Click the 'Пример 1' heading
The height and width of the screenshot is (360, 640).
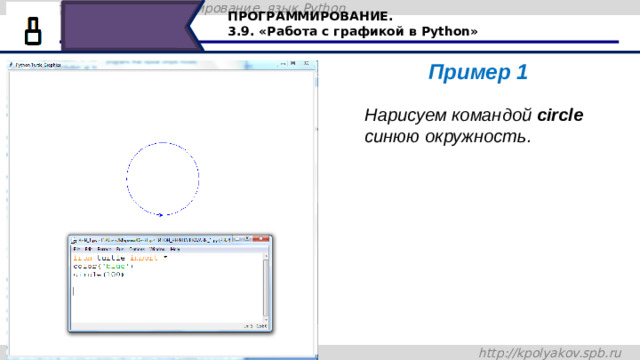click(x=478, y=72)
